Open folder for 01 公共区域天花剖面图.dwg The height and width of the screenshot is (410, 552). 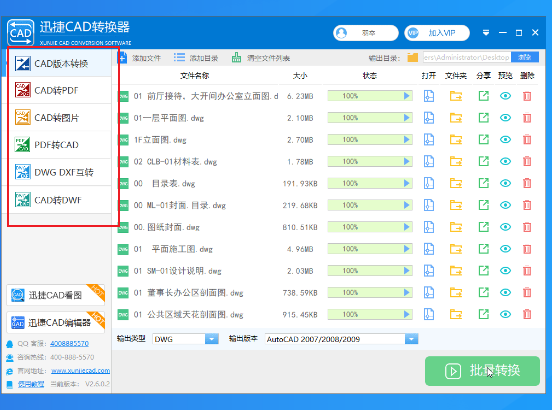[x=456, y=314]
